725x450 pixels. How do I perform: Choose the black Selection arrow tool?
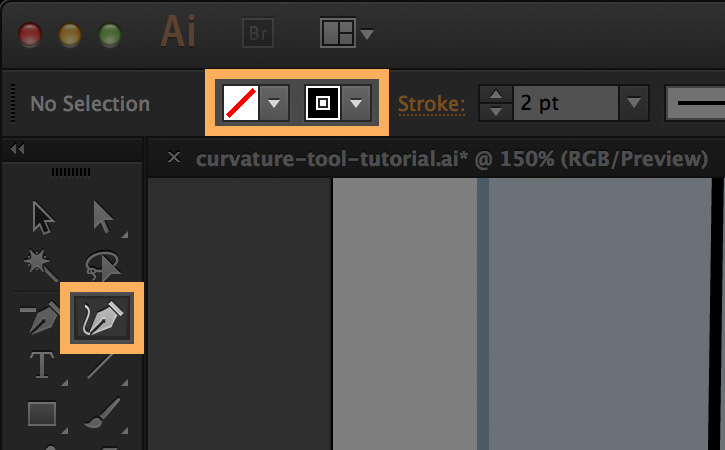click(42, 216)
